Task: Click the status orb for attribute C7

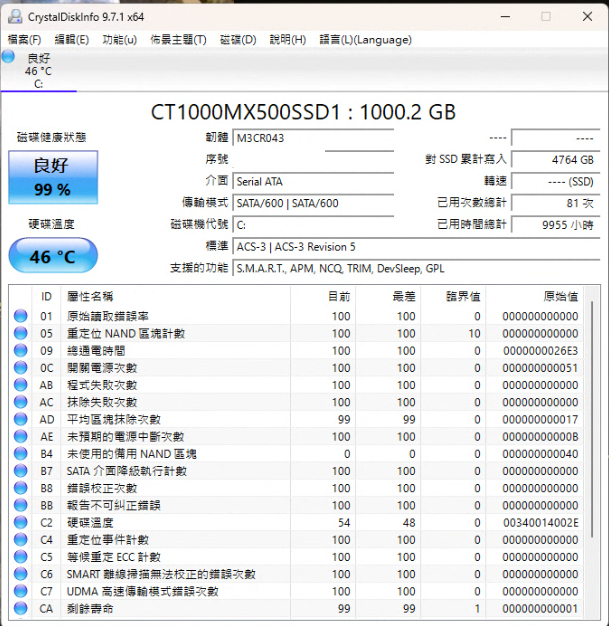Action: pos(20,591)
